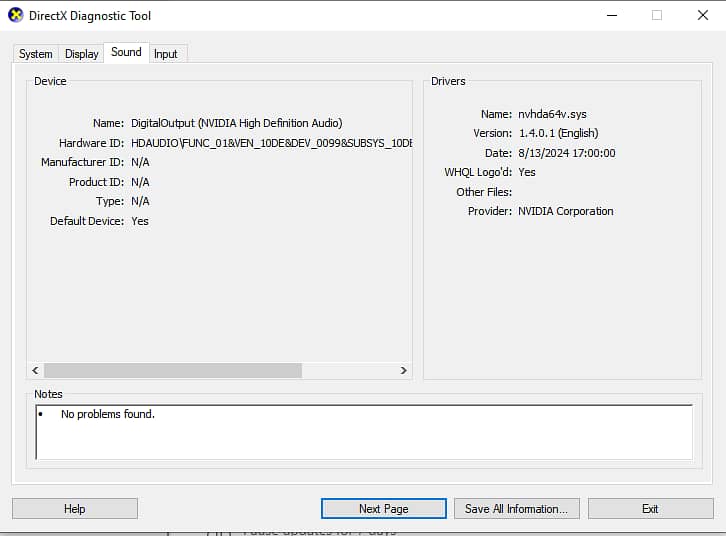Click the Hardware ID label

pyautogui.click(x=91, y=143)
